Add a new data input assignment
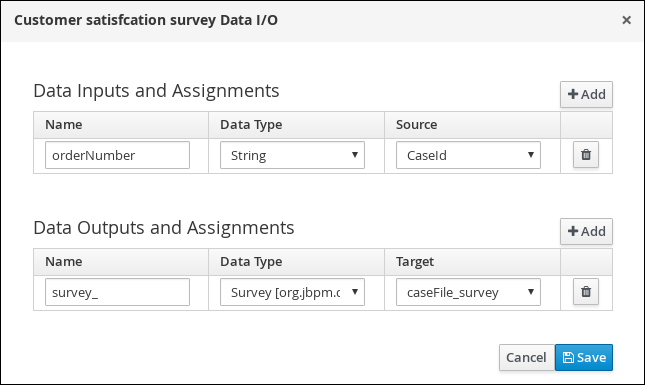The image size is (645, 385). pyautogui.click(x=586, y=94)
